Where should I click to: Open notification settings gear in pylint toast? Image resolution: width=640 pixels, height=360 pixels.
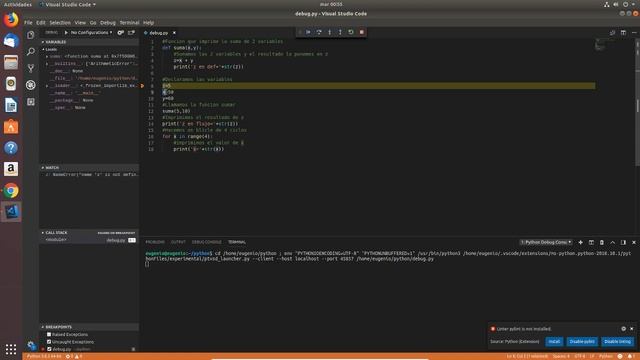click(623, 329)
